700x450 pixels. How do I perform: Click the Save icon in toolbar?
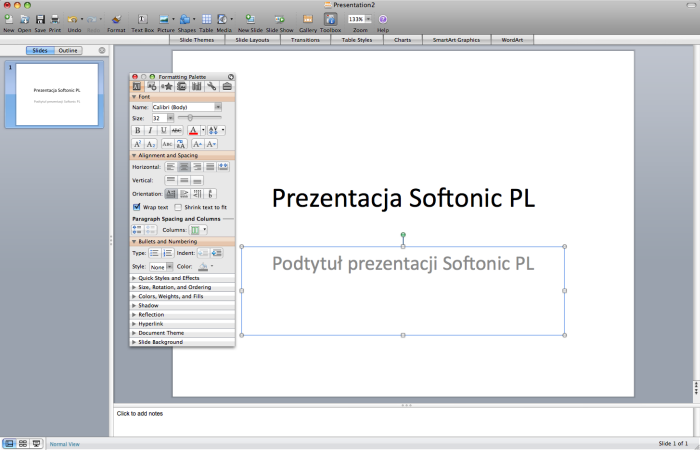coord(40,19)
